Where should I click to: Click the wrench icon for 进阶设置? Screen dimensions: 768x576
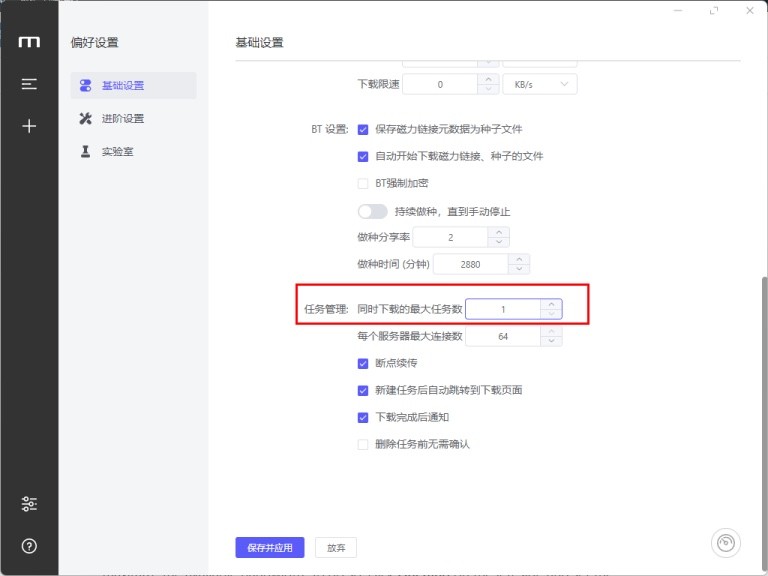click(x=85, y=119)
